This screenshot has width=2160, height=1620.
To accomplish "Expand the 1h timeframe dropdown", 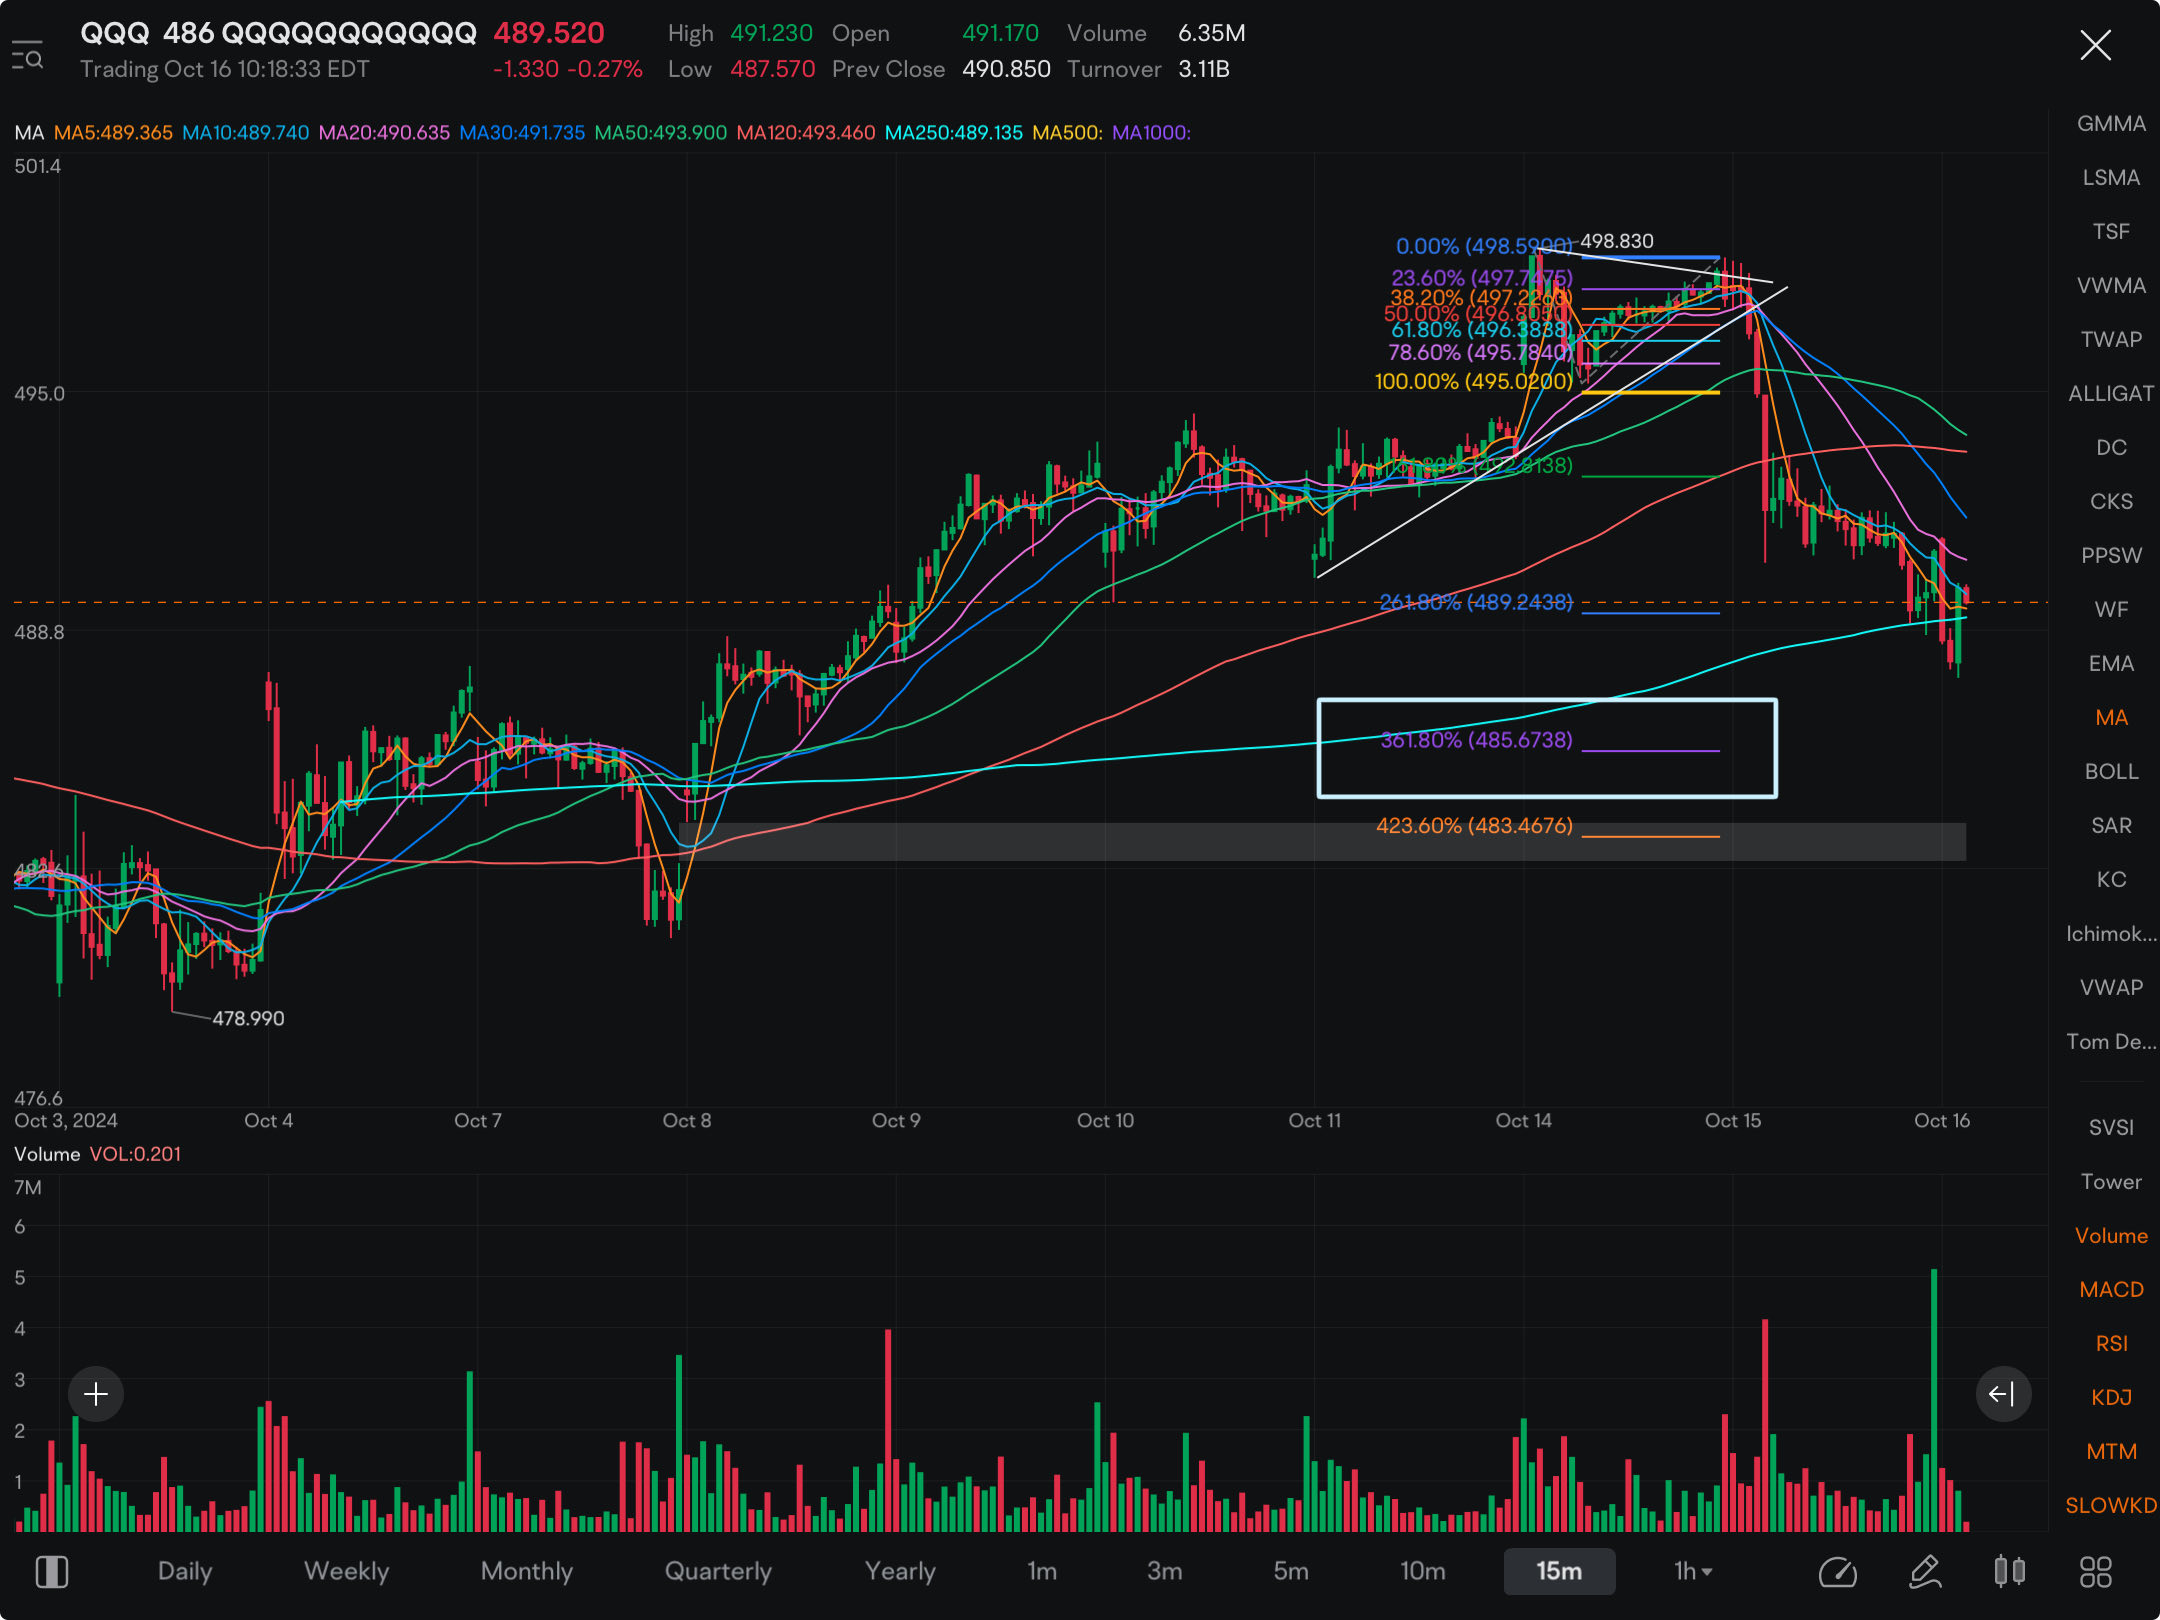I will tap(1693, 1572).
